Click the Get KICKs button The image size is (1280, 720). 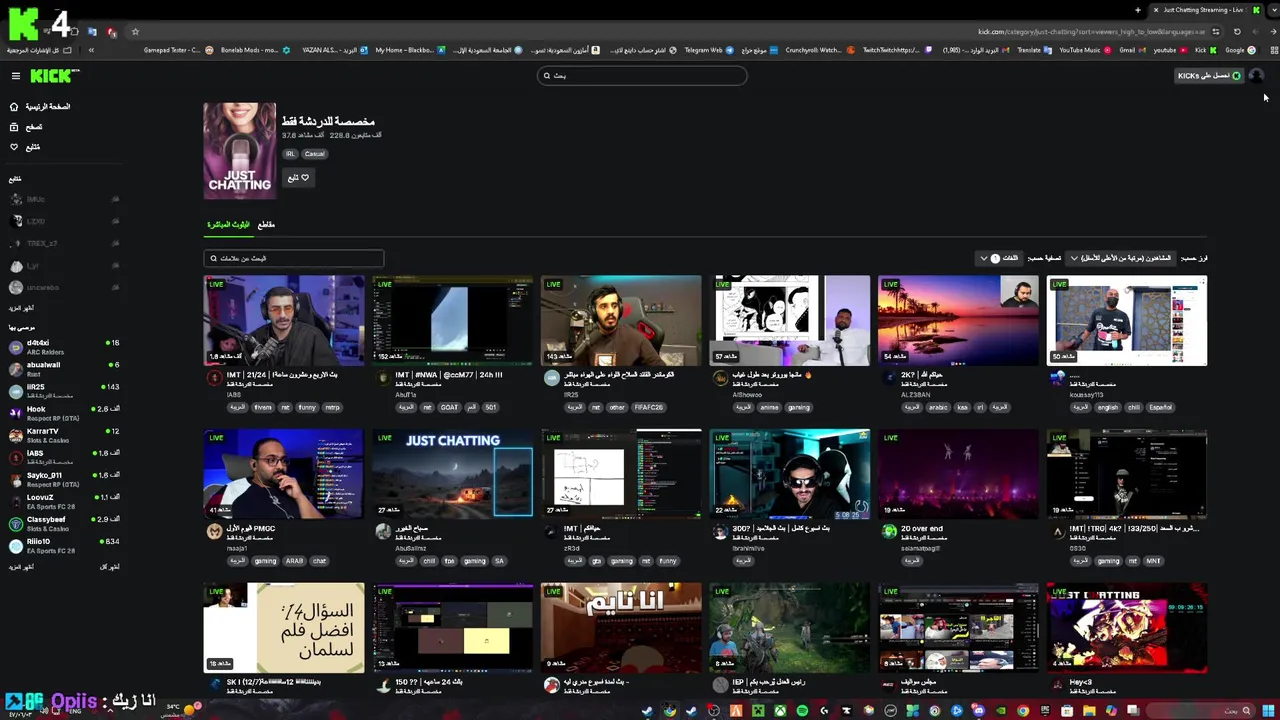point(1208,75)
